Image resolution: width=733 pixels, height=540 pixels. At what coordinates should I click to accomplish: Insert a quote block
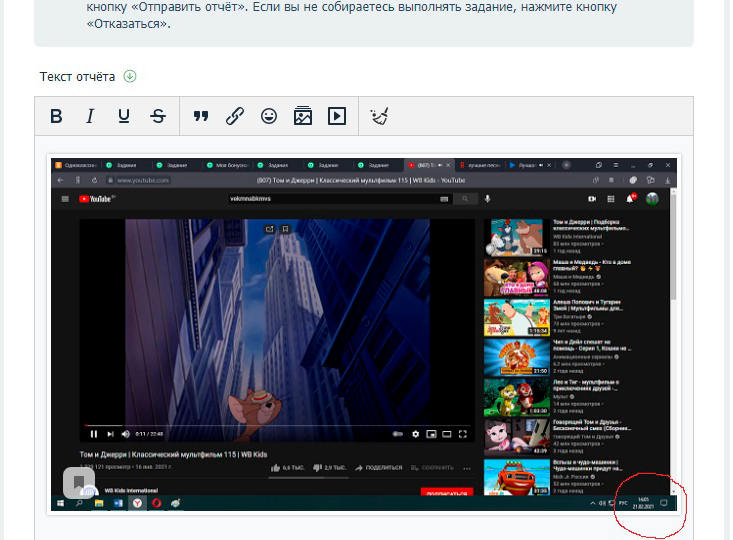click(x=201, y=116)
